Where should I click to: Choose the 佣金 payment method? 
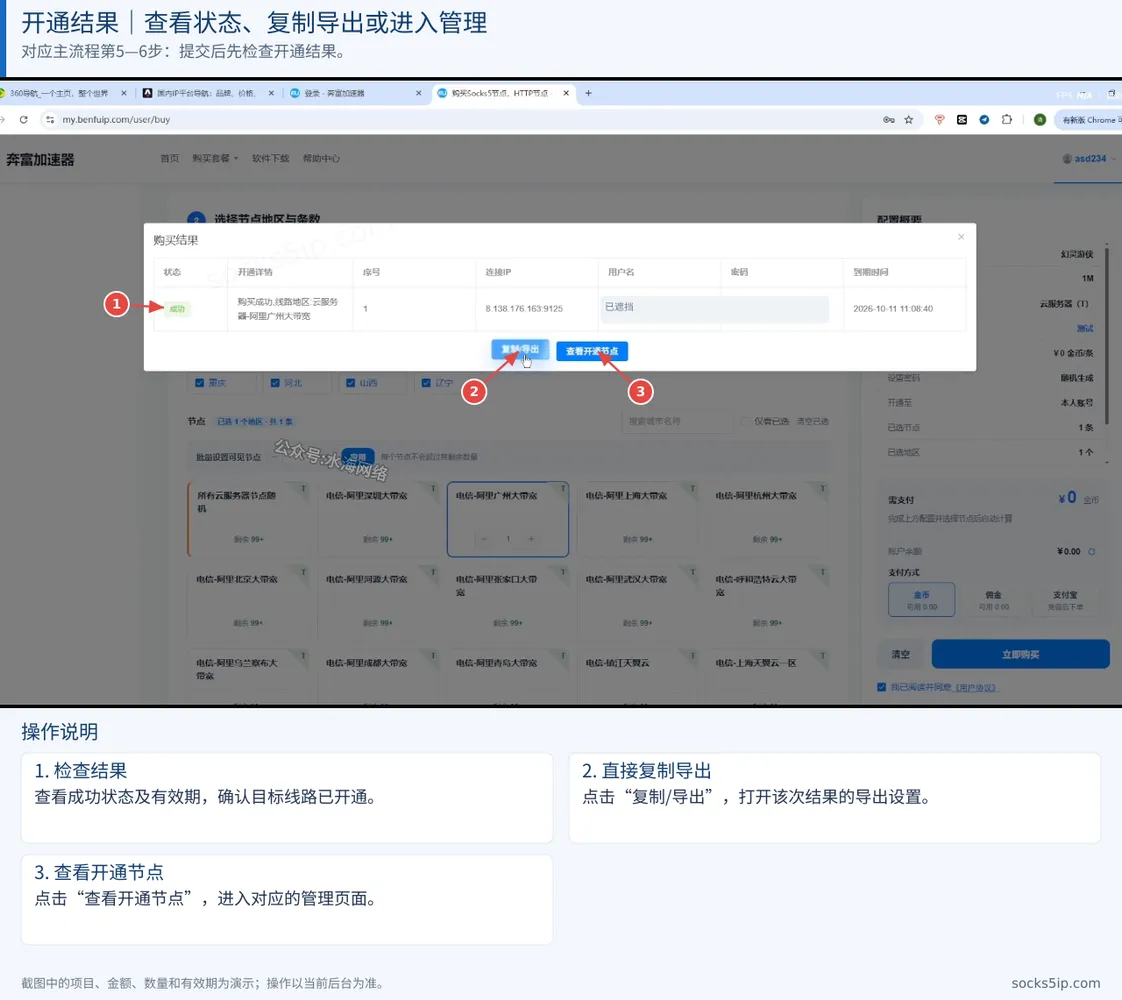click(993, 599)
